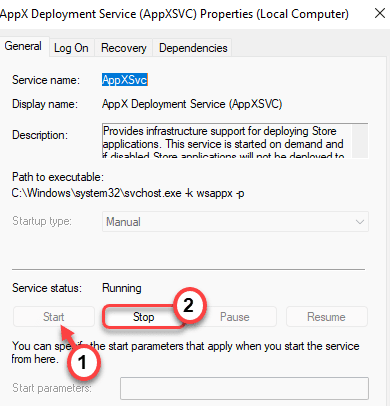Switch to the General tab
This screenshot has width=390, height=406.
click(23, 47)
